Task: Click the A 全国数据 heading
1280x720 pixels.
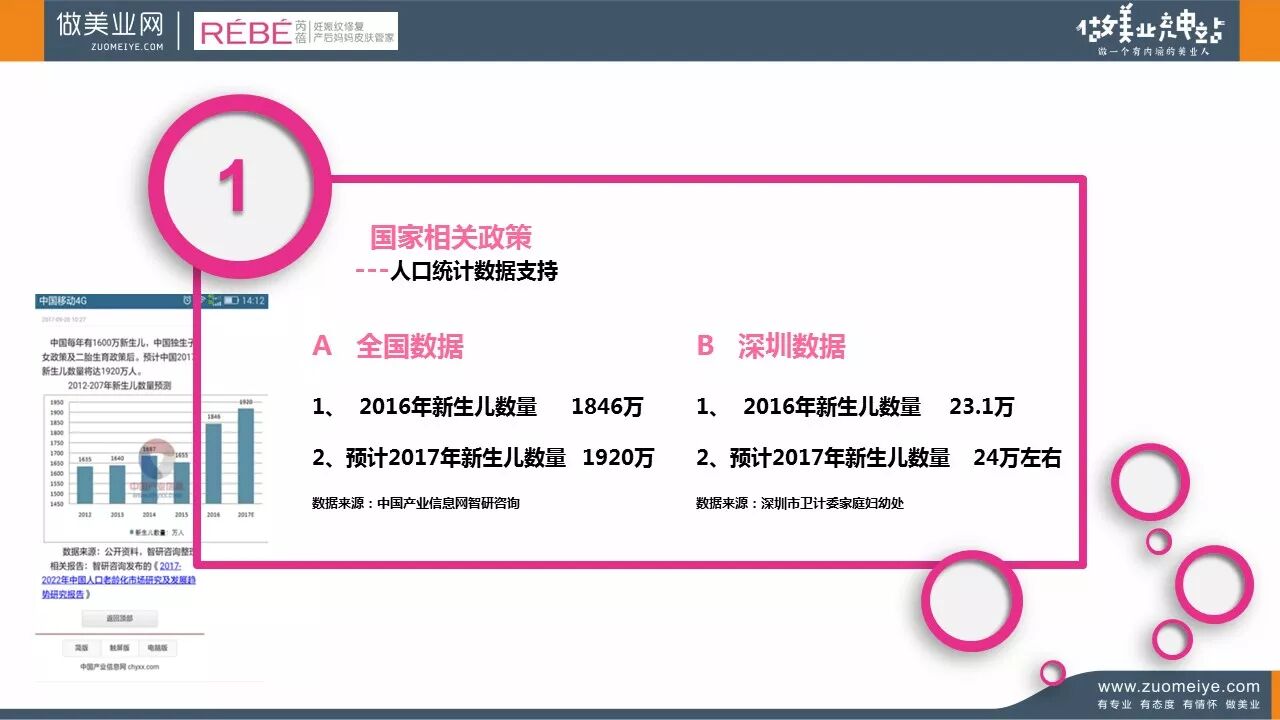Action: click(x=388, y=346)
